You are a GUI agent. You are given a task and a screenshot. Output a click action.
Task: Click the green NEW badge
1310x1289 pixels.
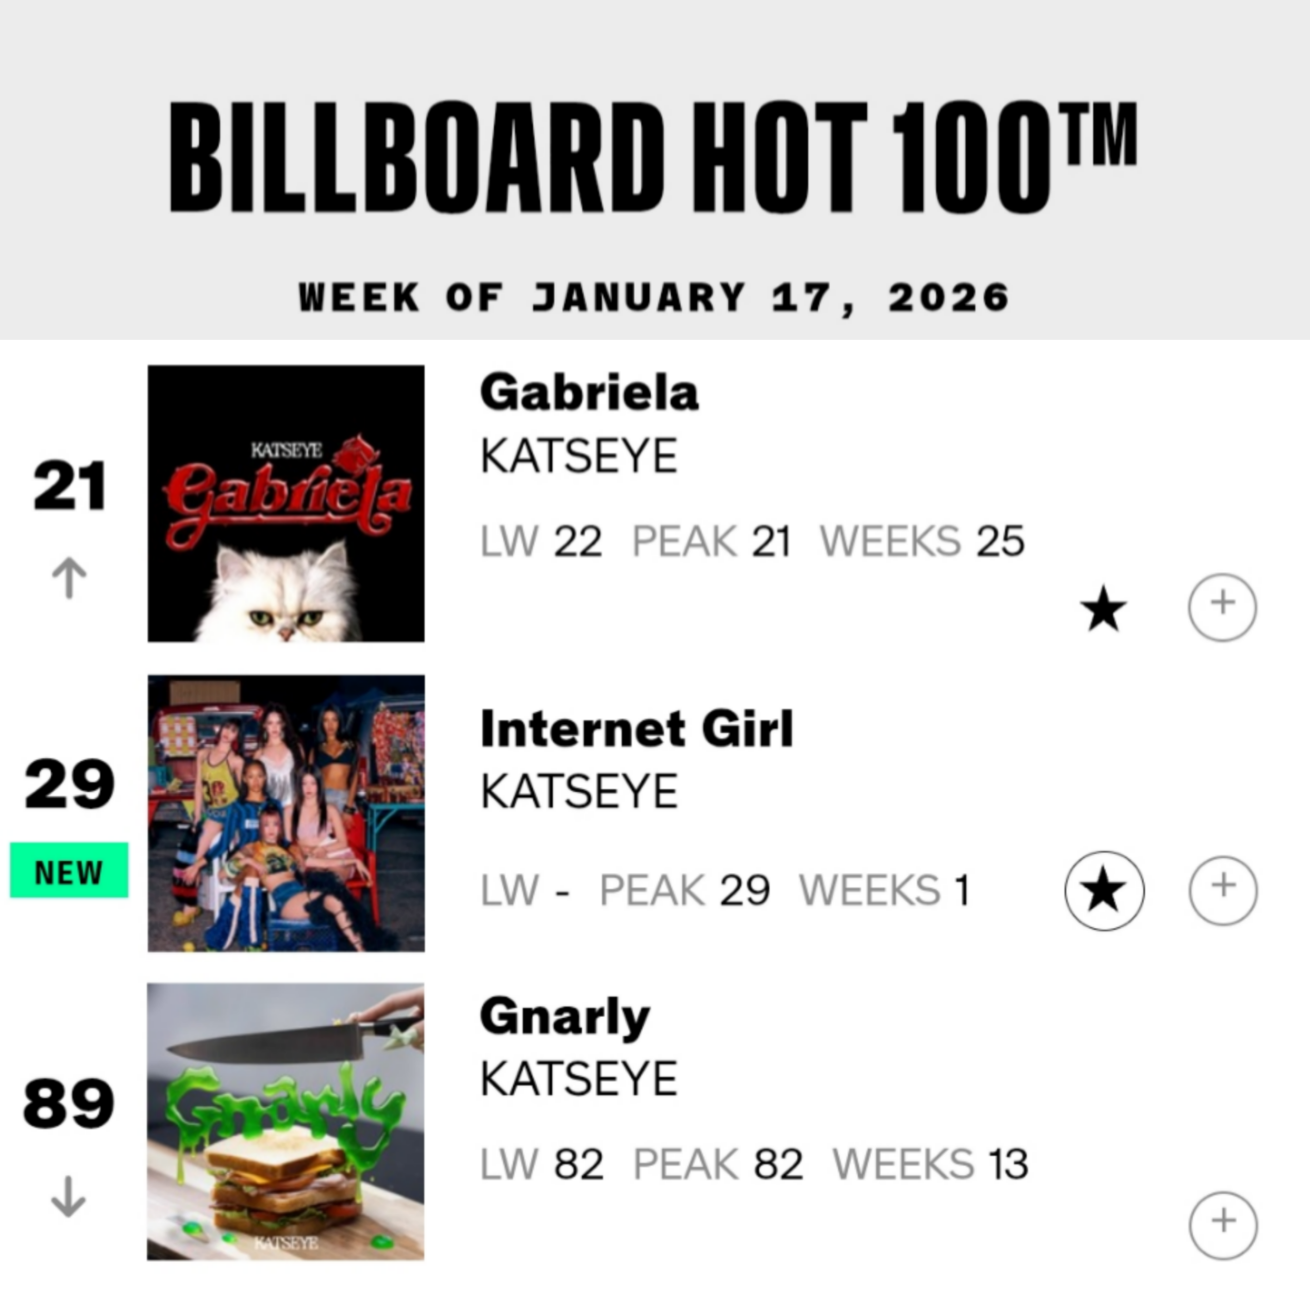(x=69, y=871)
